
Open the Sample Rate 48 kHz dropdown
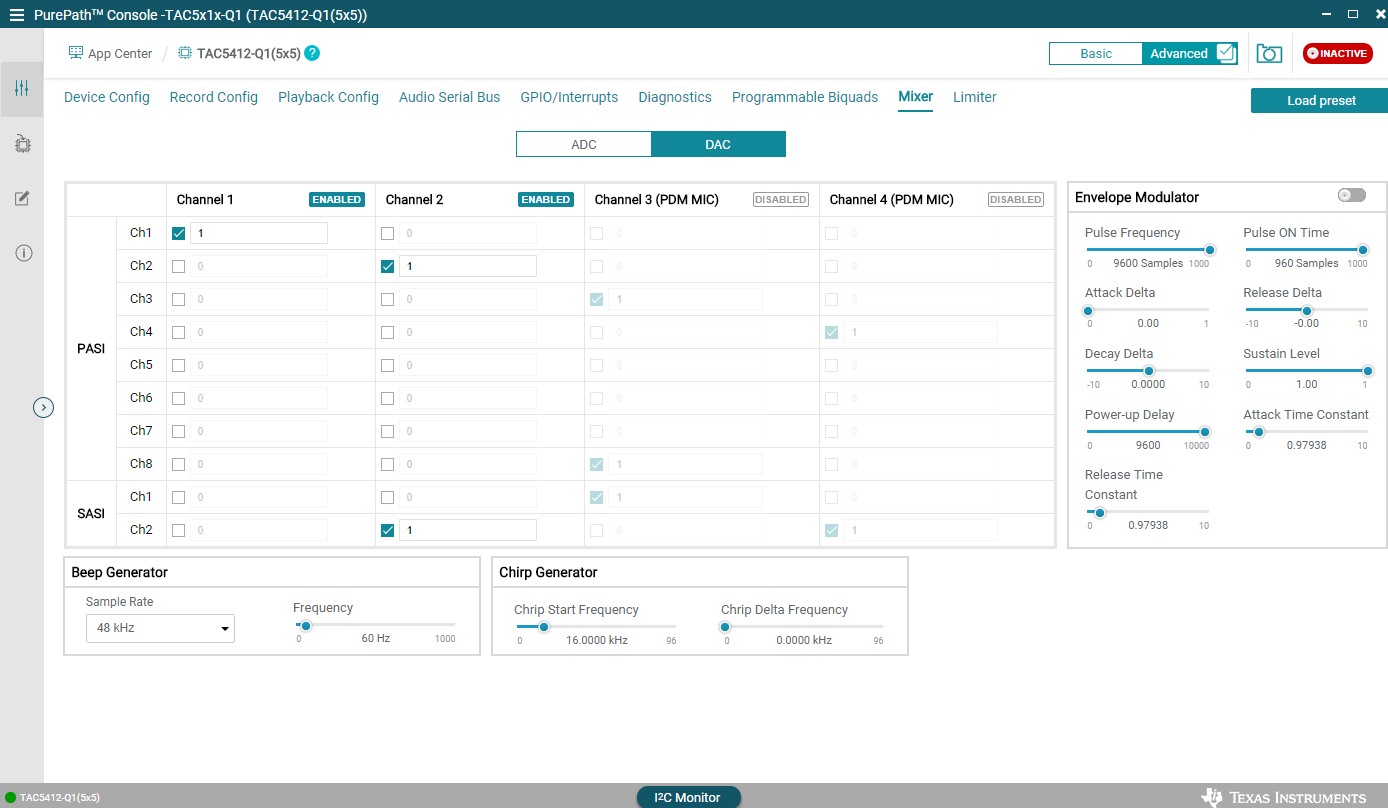coord(160,628)
